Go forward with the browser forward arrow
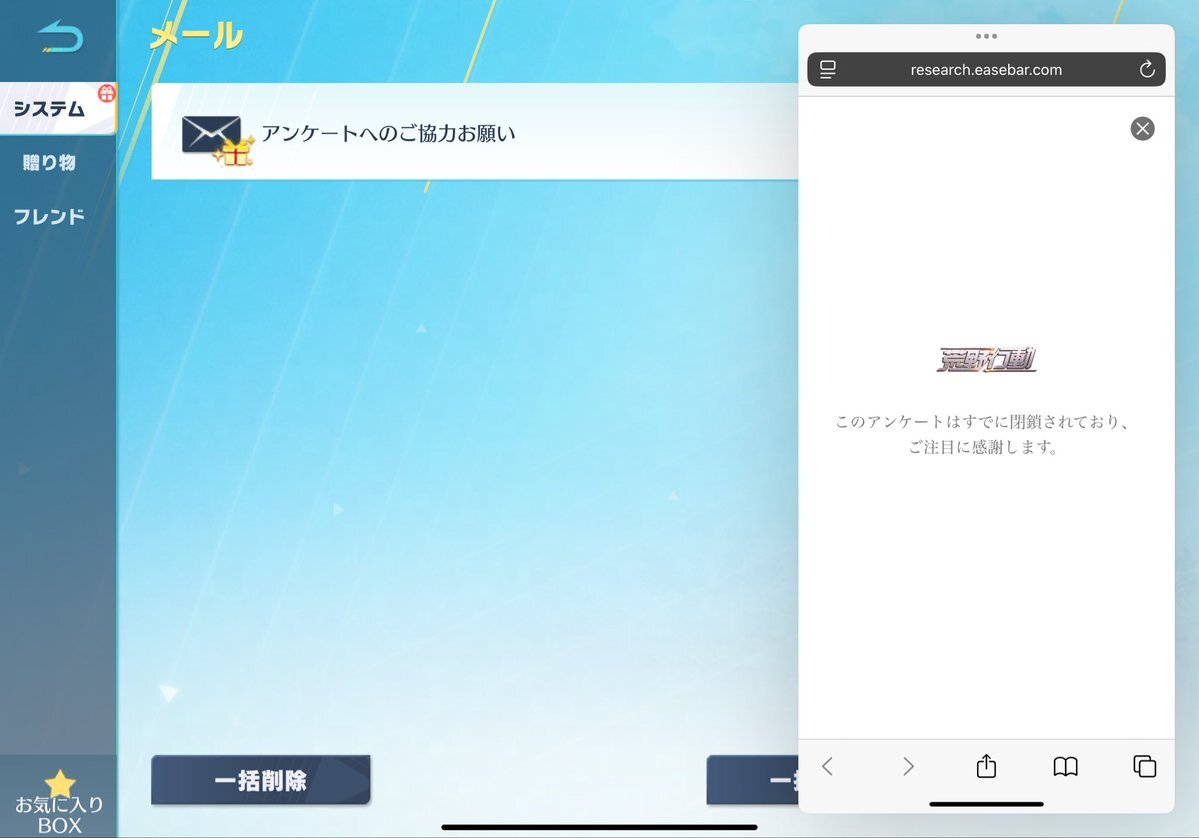 908,766
